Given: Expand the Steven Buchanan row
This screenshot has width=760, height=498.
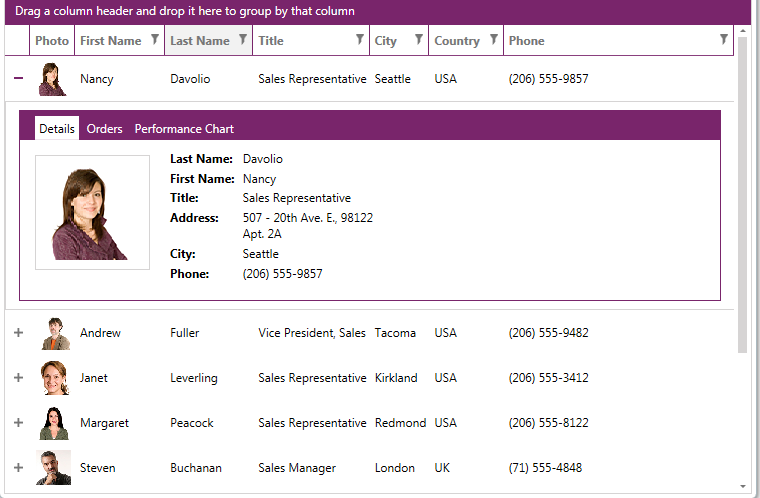Looking at the screenshot, I should click(18, 468).
